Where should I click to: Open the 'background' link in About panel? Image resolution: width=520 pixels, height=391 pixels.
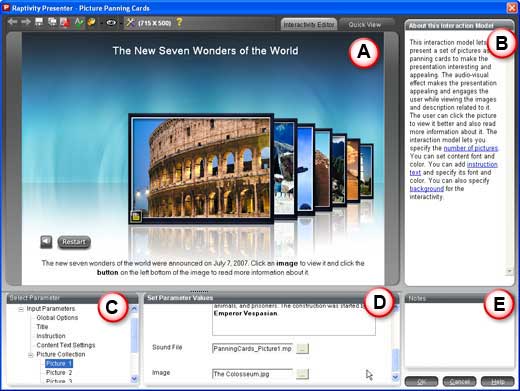pyautogui.click(x=427, y=189)
